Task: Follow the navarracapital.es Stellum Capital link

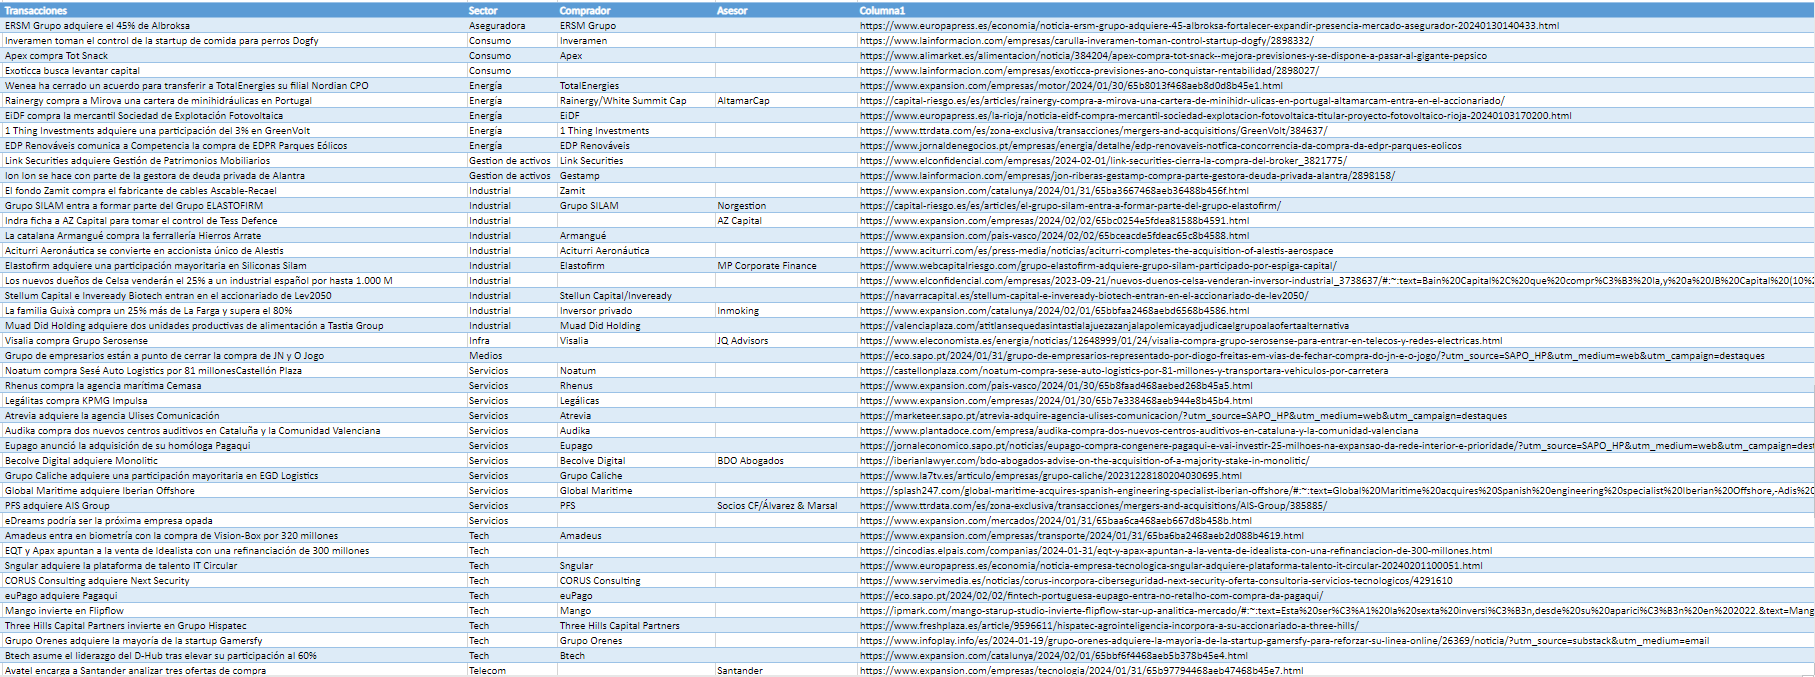Action: 1084,295
